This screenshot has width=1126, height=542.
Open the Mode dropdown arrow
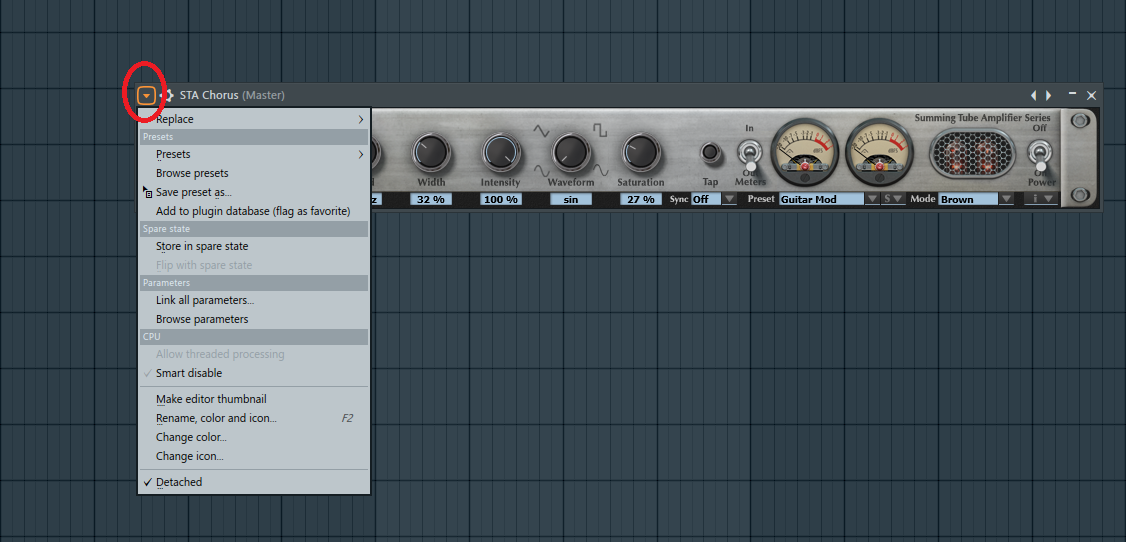coord(1006,200)
